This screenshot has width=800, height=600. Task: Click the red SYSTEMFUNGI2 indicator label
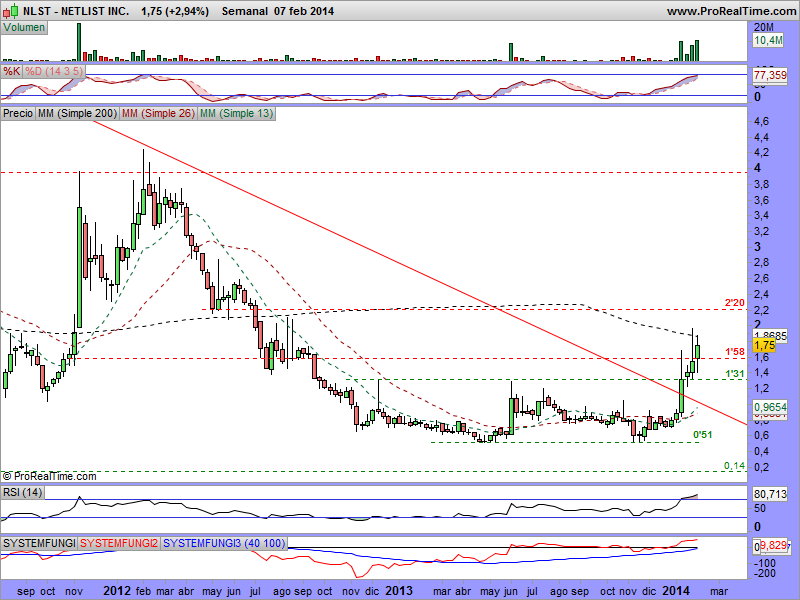pyautogui.click(x=119, y=543)
